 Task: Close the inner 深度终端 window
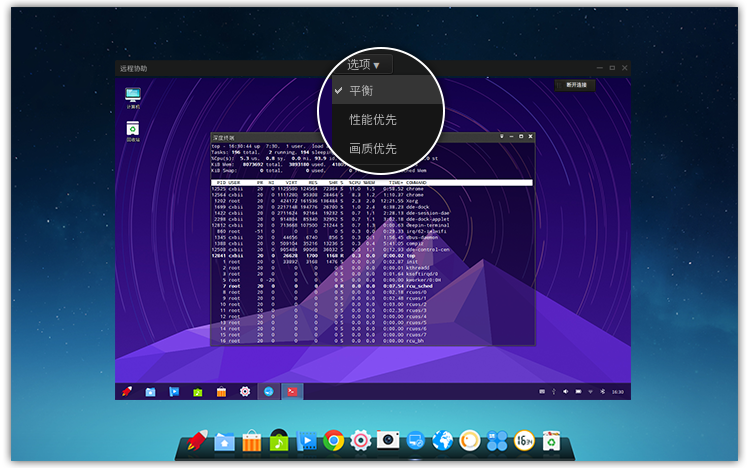[530, 137]
